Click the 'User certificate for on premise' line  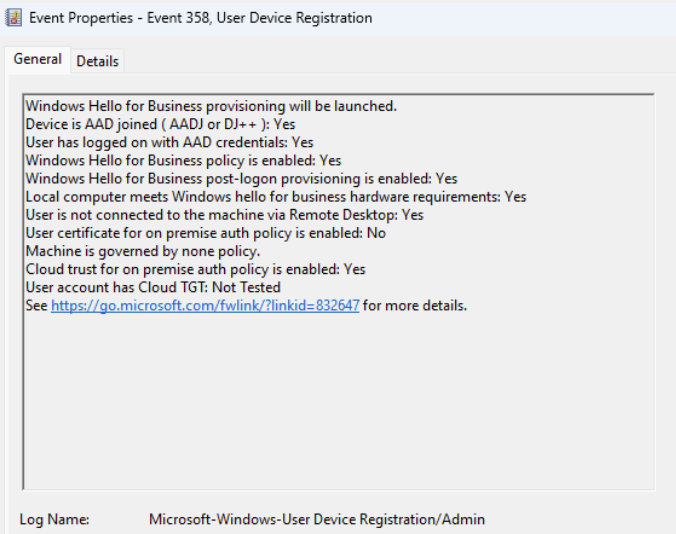pos(205,233)
